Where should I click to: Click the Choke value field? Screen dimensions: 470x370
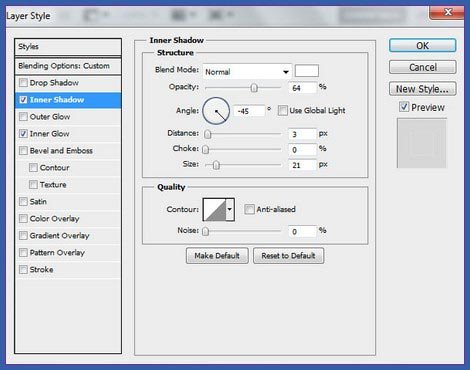coord(302,149)
